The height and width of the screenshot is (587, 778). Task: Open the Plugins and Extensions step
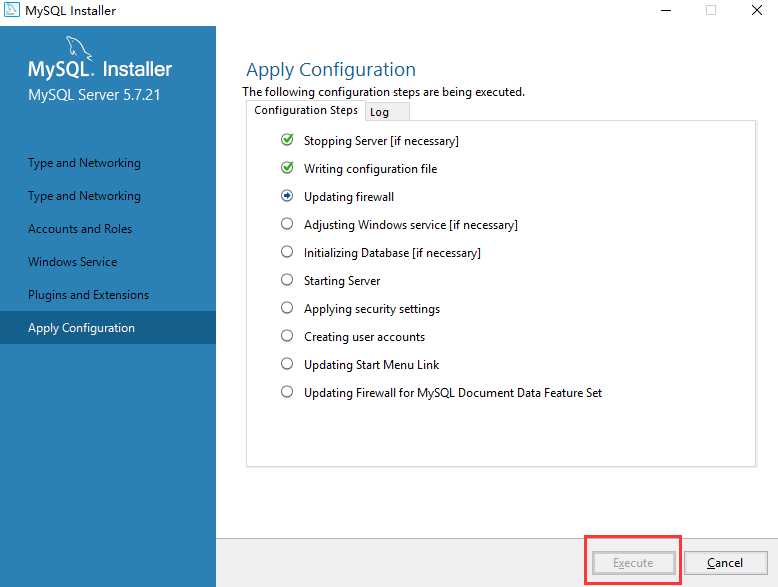(x=88, y=295)
